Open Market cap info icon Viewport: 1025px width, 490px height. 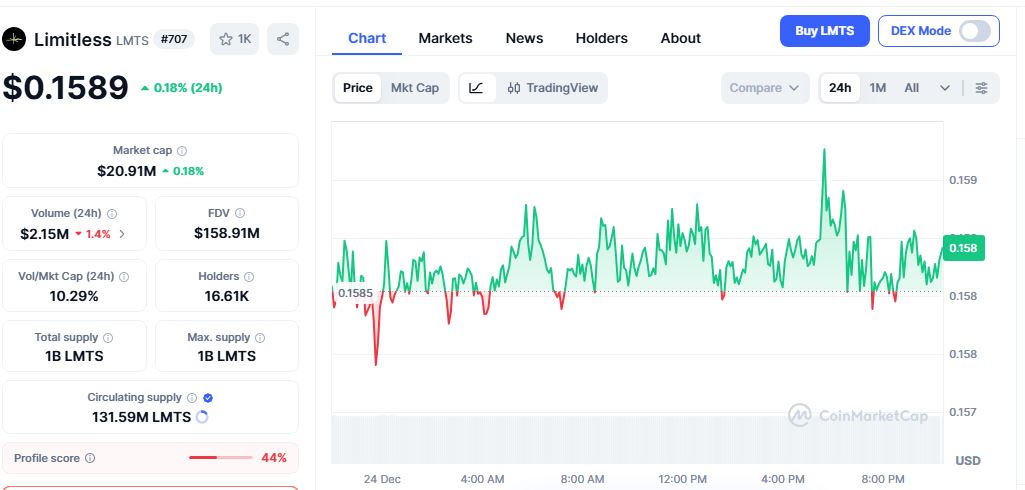coord(182,151)
